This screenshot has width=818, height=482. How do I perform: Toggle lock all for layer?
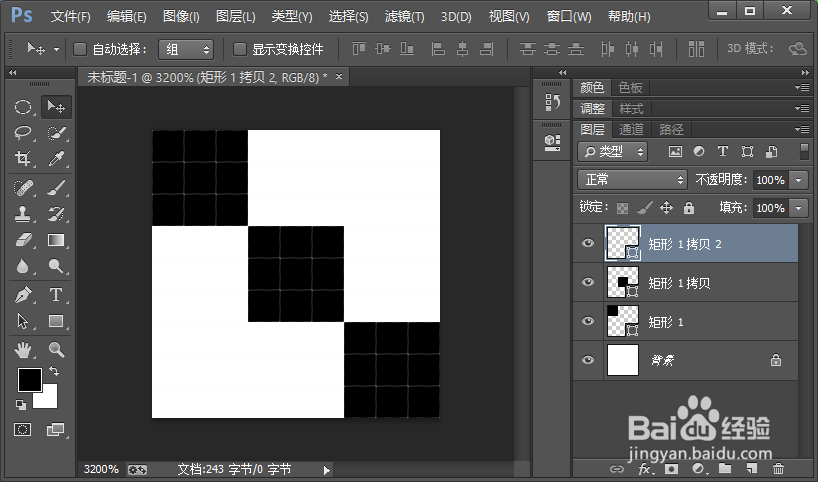point(689,208)
